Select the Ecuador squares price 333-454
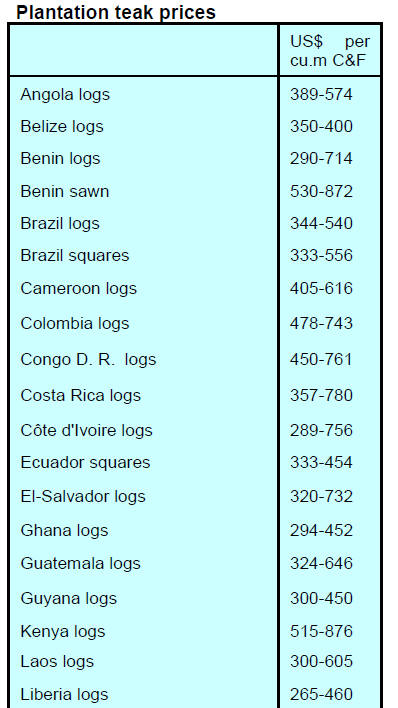 [x=321, y=463]
